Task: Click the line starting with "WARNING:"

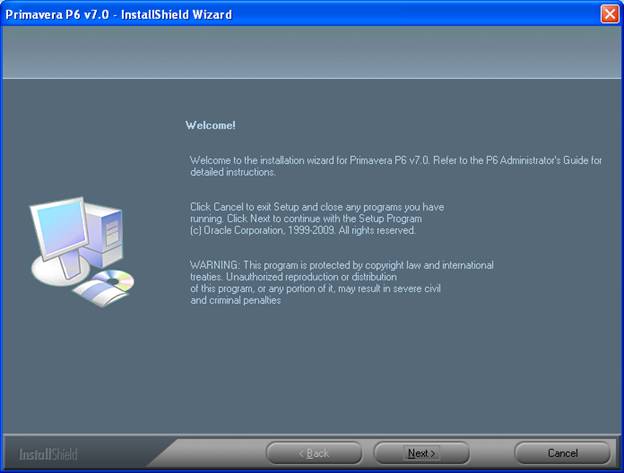Action: [x=341, y=265]
